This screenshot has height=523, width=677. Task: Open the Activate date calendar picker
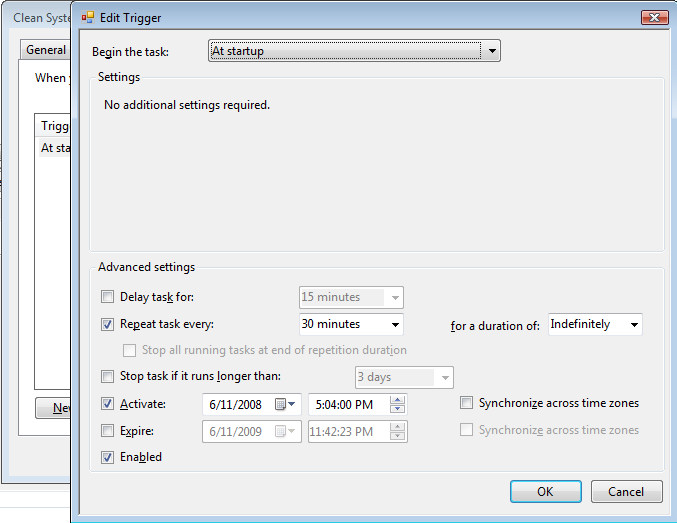click(x=286, y=404)
